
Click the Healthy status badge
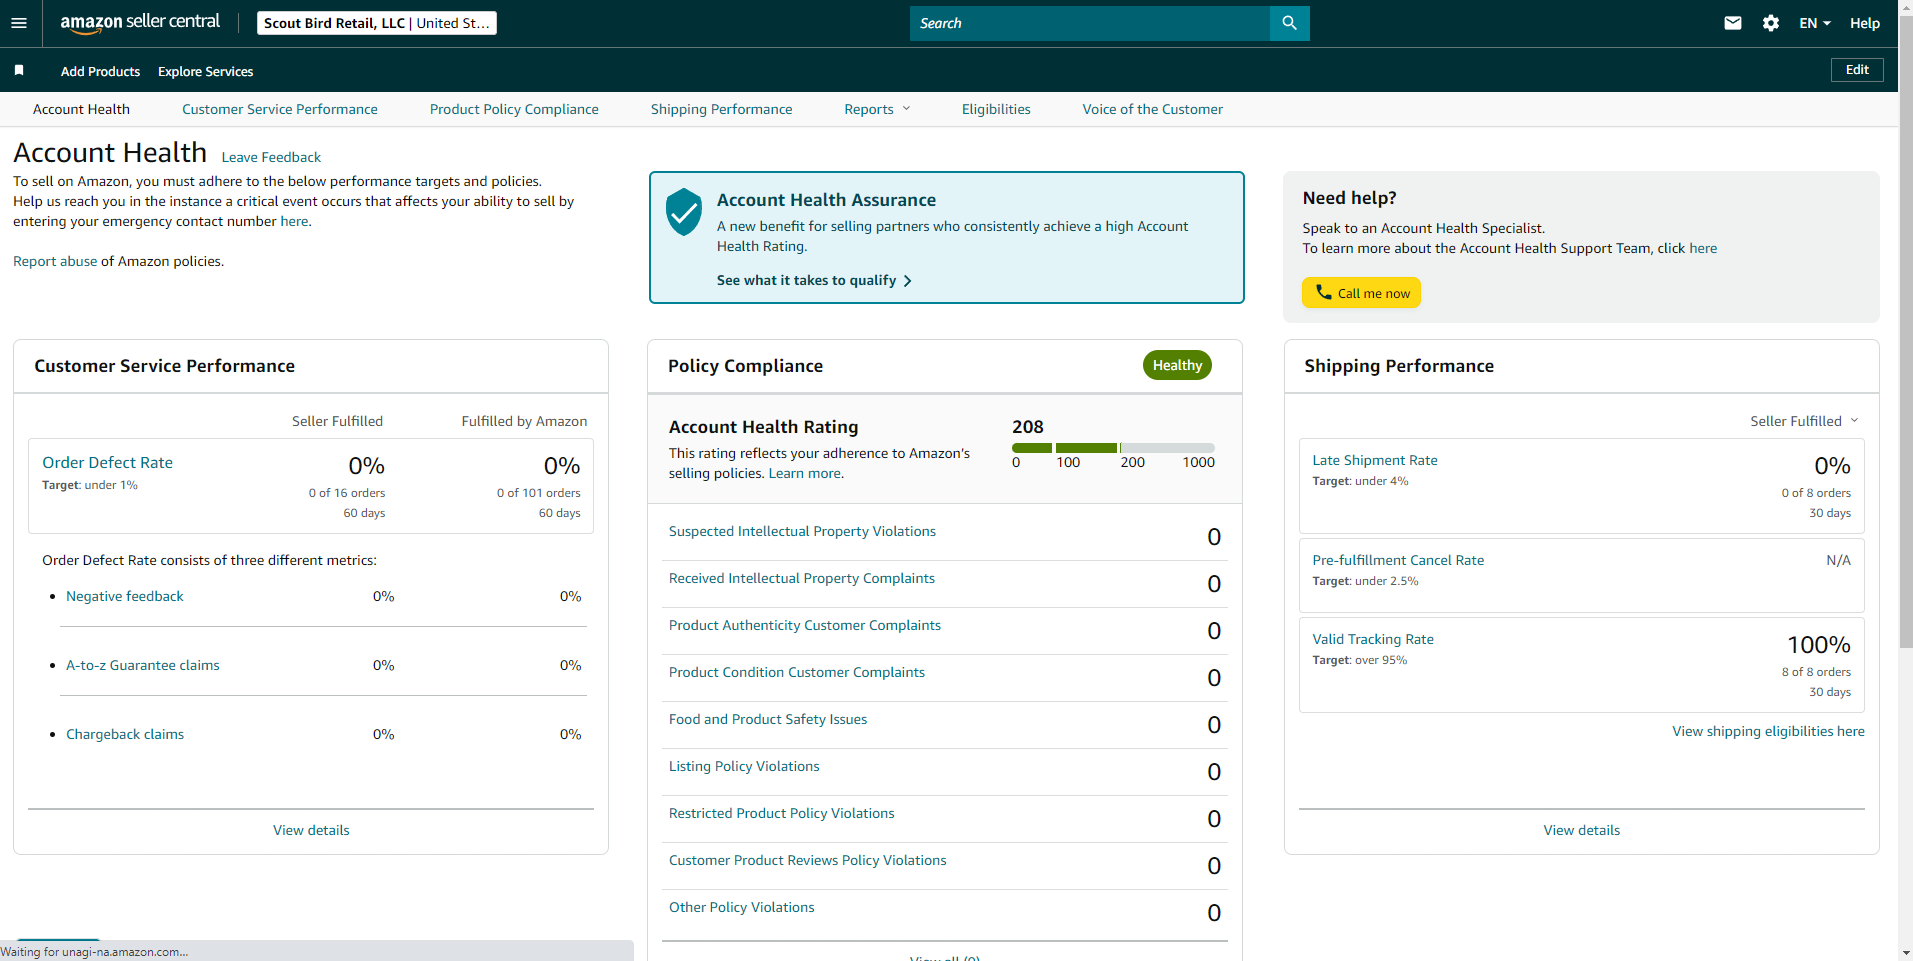(1177, 365)
